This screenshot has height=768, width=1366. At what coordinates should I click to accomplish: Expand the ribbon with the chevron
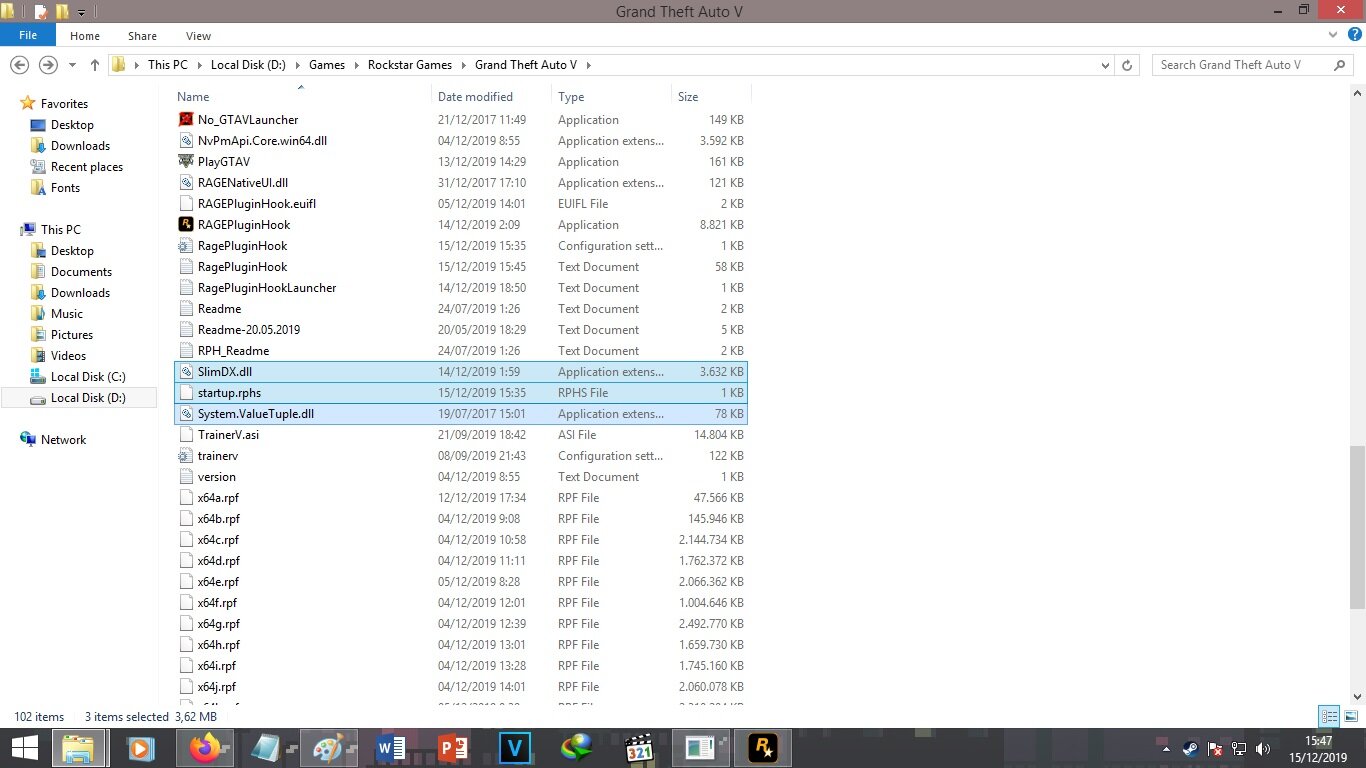[x=1333, y=35]
